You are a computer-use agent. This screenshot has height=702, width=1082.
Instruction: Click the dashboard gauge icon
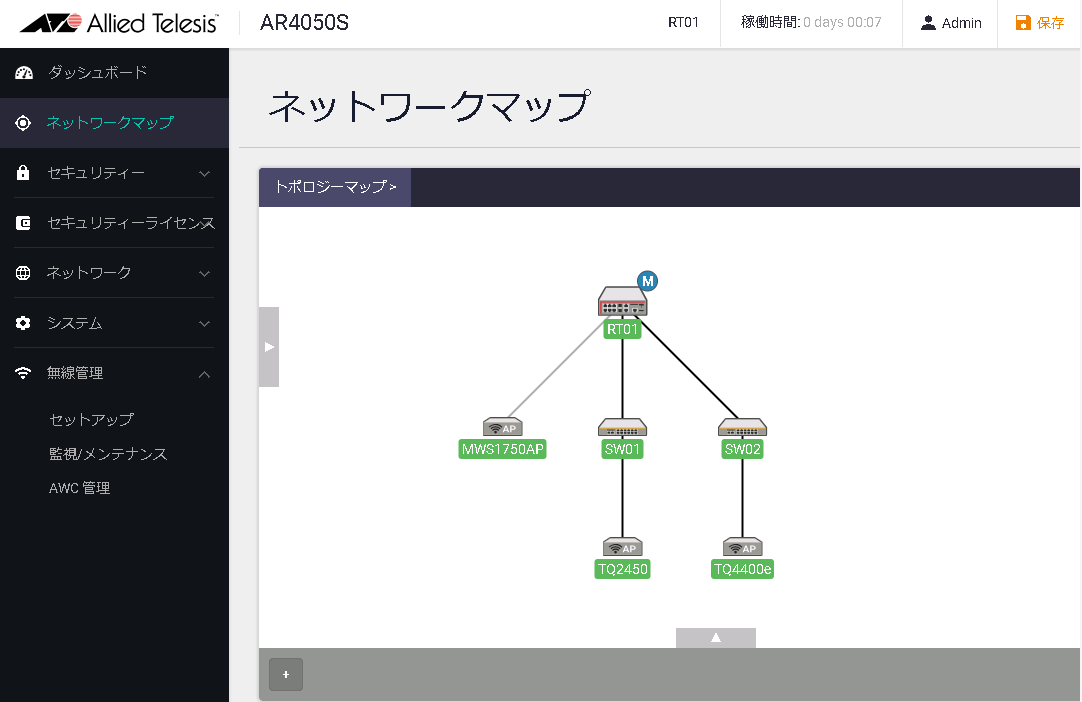point(23,72)
